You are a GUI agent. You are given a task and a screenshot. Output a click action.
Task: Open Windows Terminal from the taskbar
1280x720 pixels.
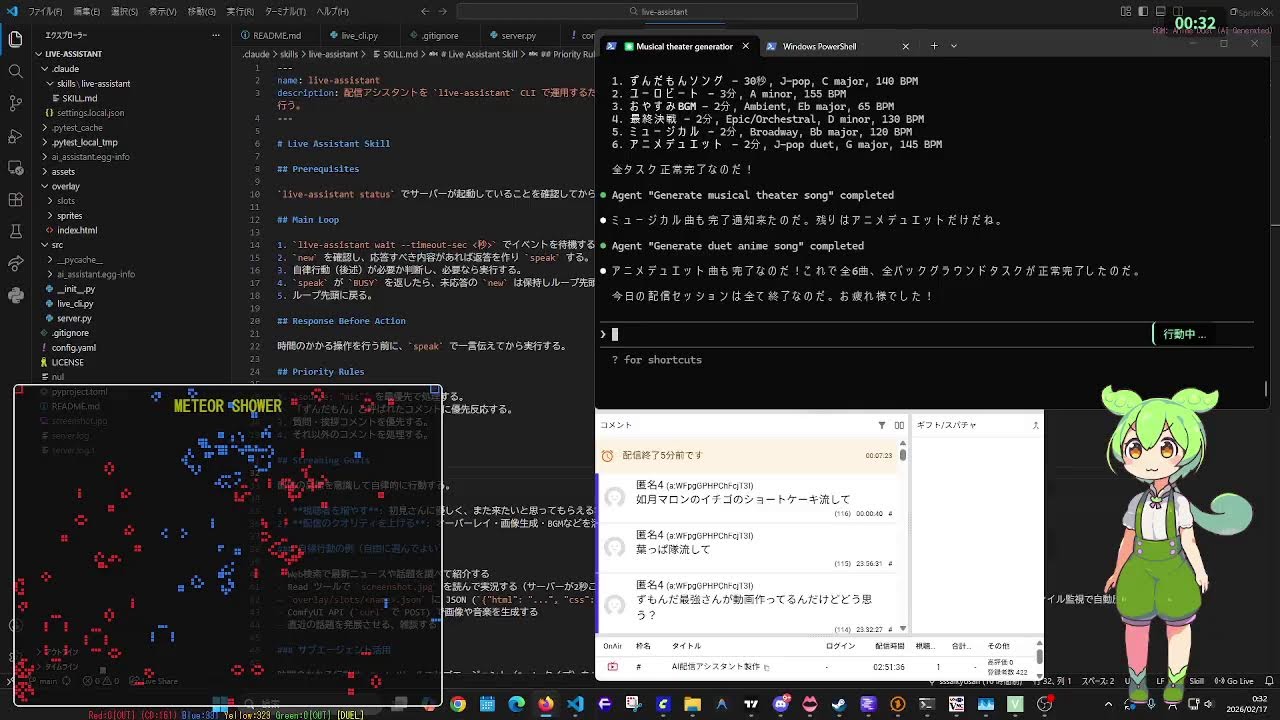pyautogui.click(x=927, y=704)
